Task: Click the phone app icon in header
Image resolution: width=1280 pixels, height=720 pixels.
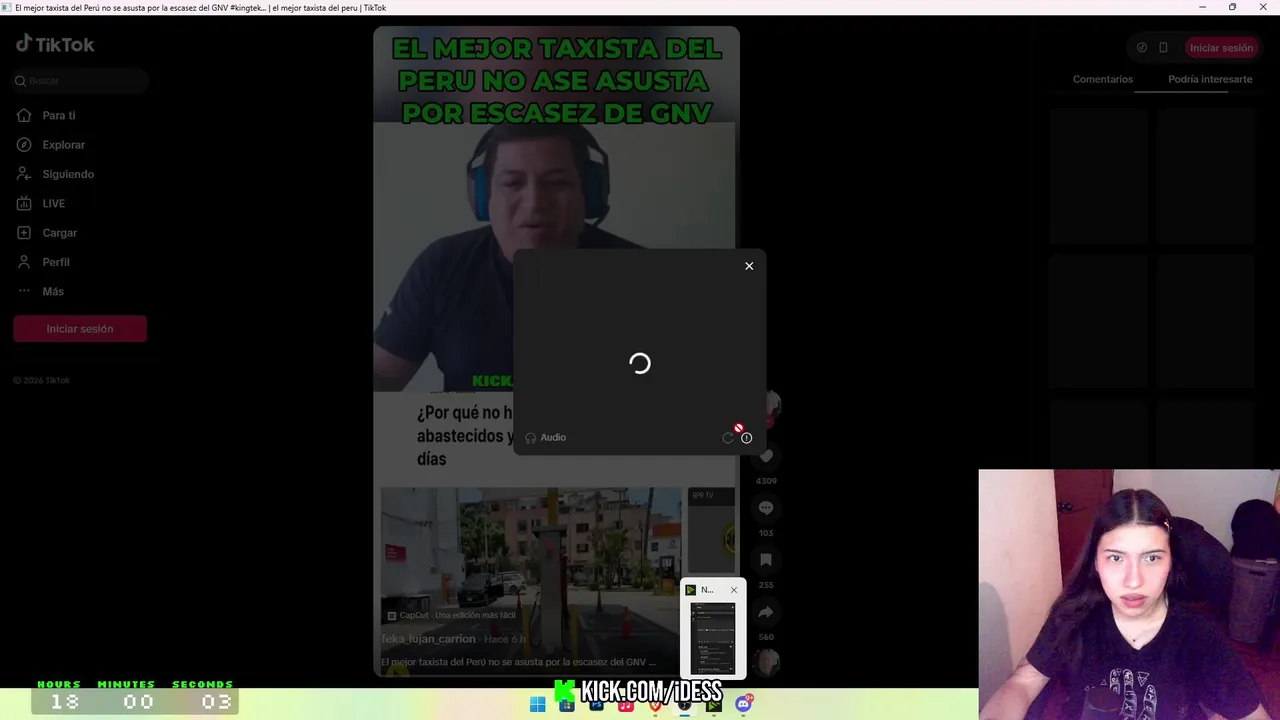Action: pos(1163,48)
